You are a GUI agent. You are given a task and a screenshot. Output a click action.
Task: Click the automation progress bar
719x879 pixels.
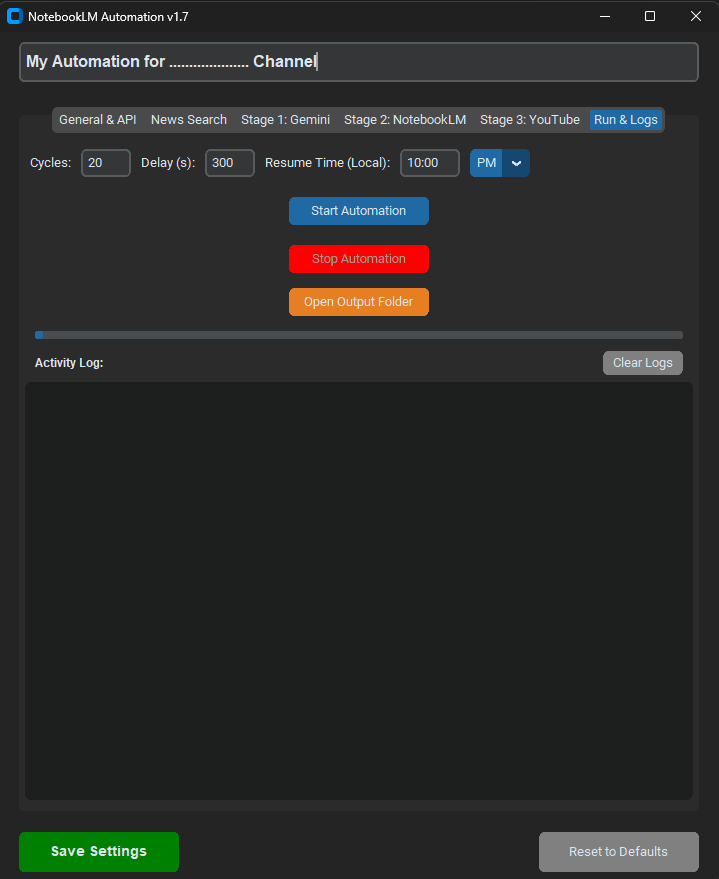click(359, 335)
